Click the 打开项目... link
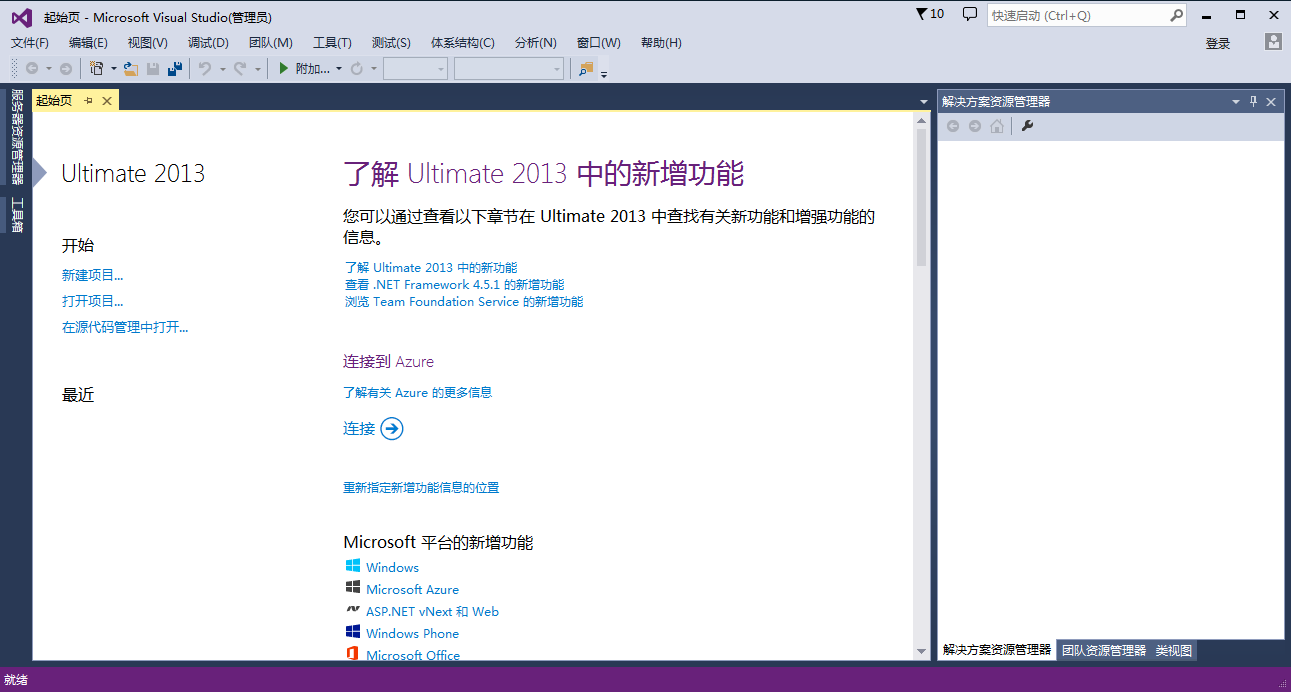Image resolution: width=1291 pixels, height=692 pixels. click(92, 301)
